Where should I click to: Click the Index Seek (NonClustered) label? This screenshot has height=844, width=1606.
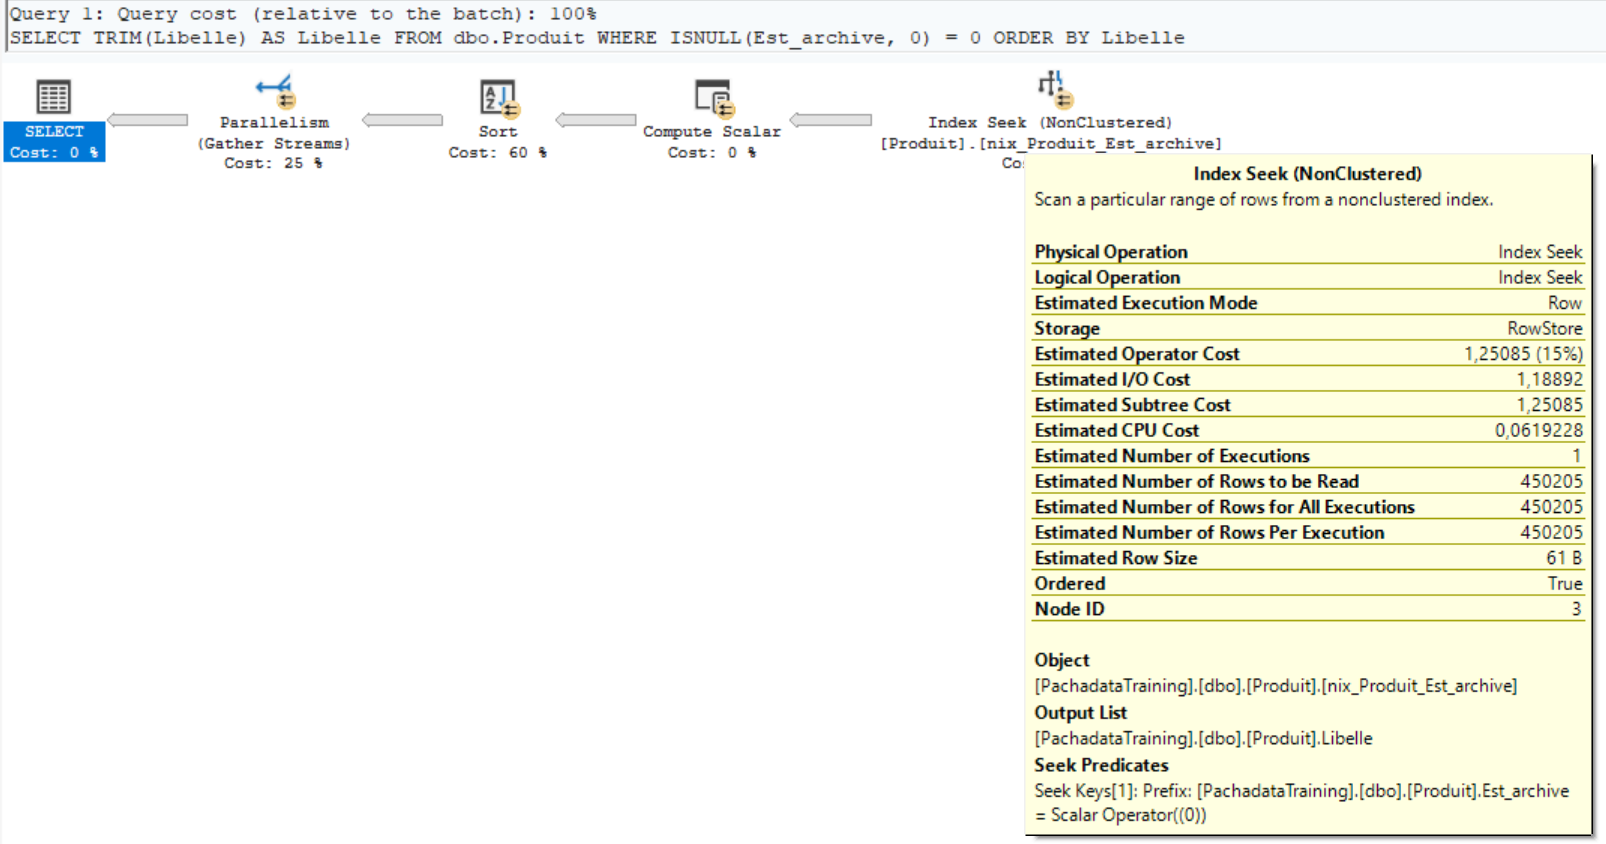pos(1050,122)
